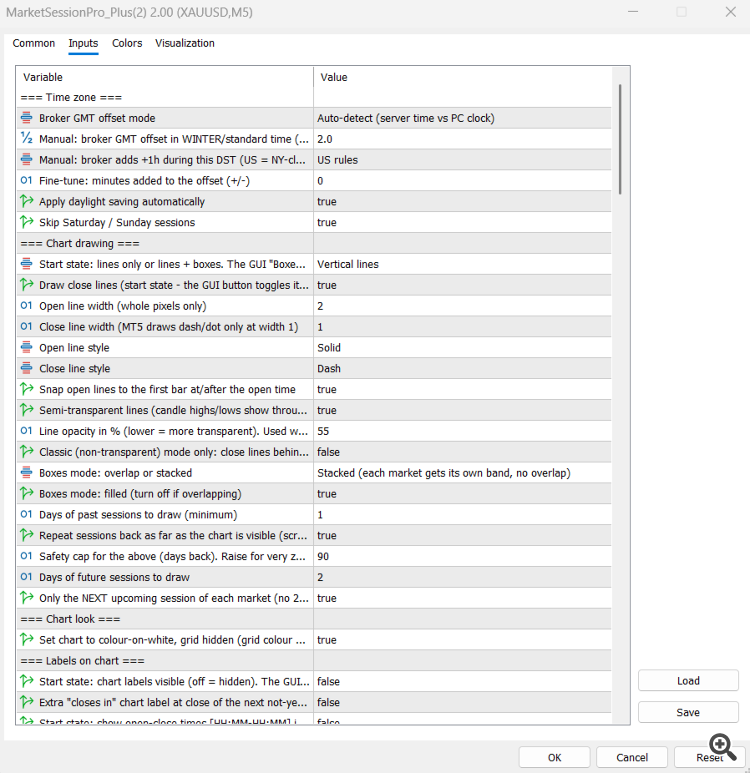The height and width of the screenshot is (773, 750).
Task: Go to the Visualization tab
Action: 185,43
